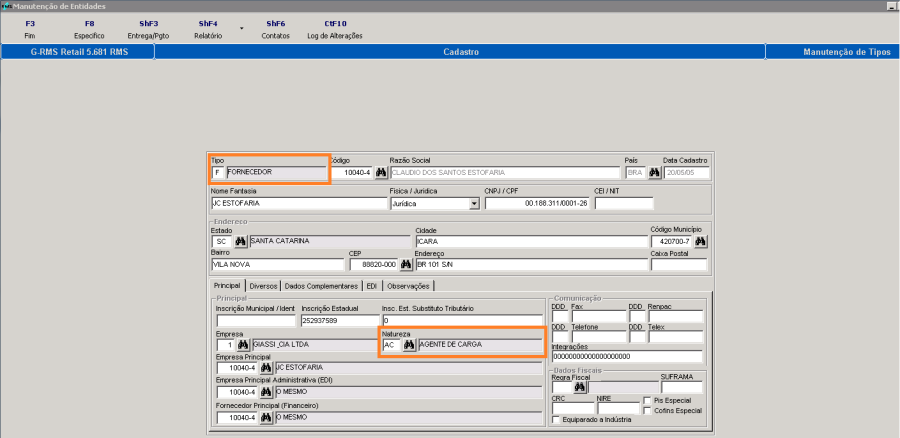Enable the Pis Especial checkbox
The width and height of the screenshot is (900, 438).
[647, 400]
